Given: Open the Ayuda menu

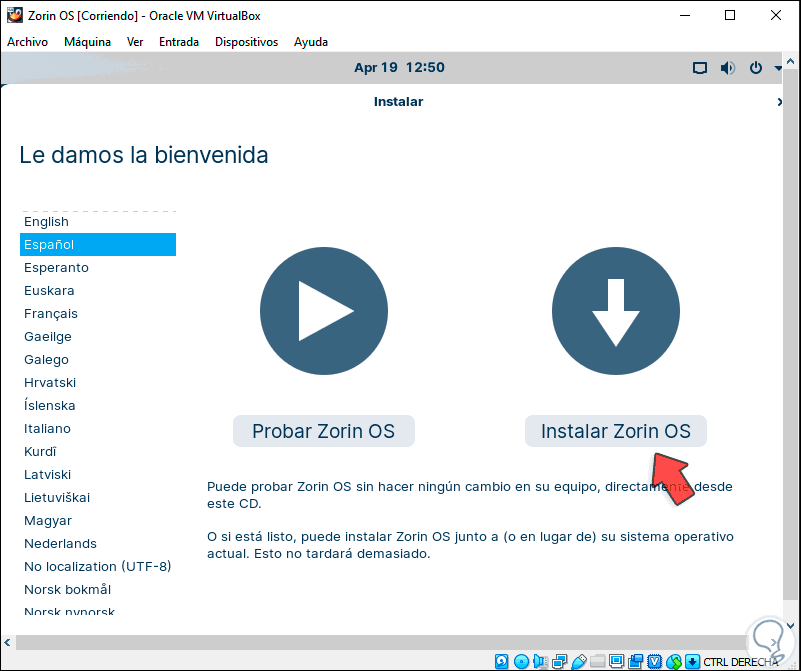Looking at the screenshot, I should 311,42.
